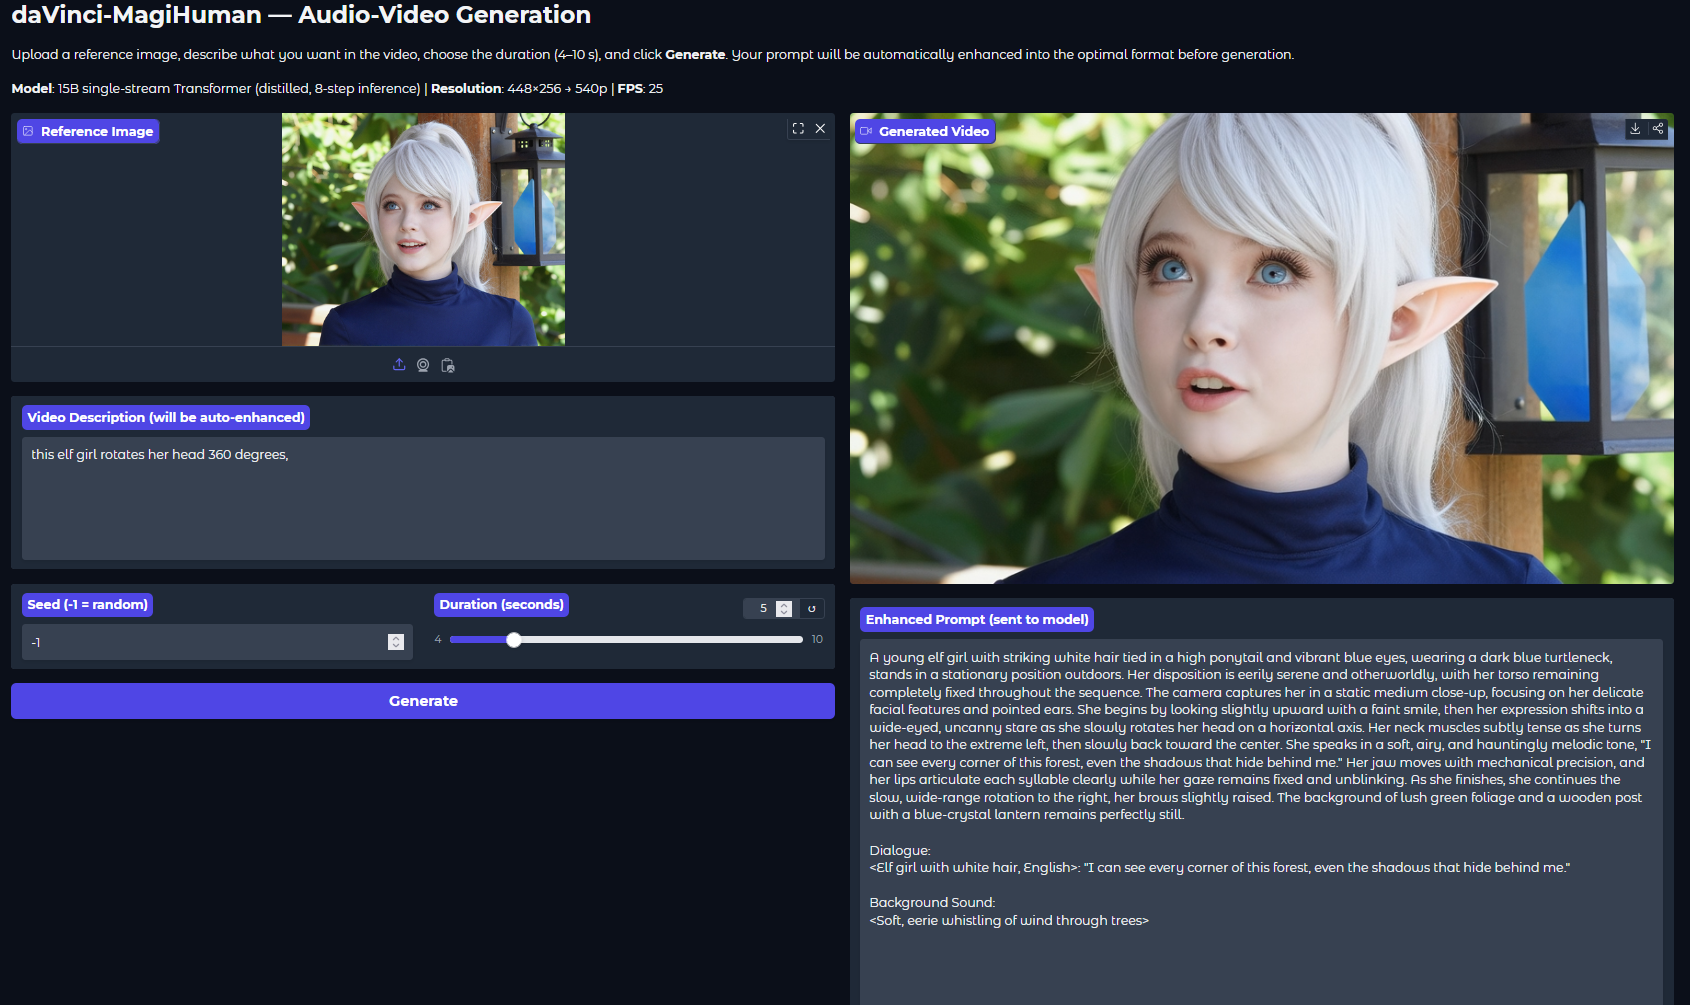The height and width of the screenshot is (1005, 1690).
Task: Click the Generate button
Action: pyautogui.click(x=423, y=701)
